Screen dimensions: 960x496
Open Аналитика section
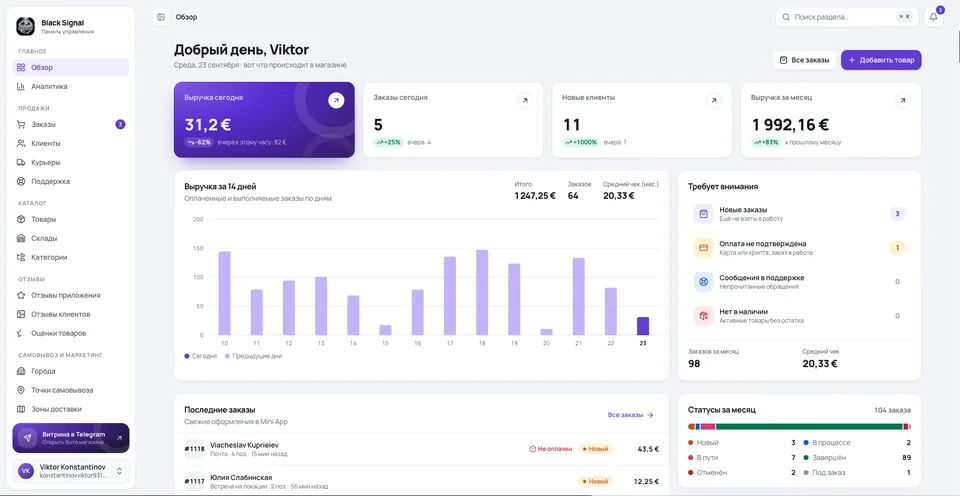click(x=70, y=86)
